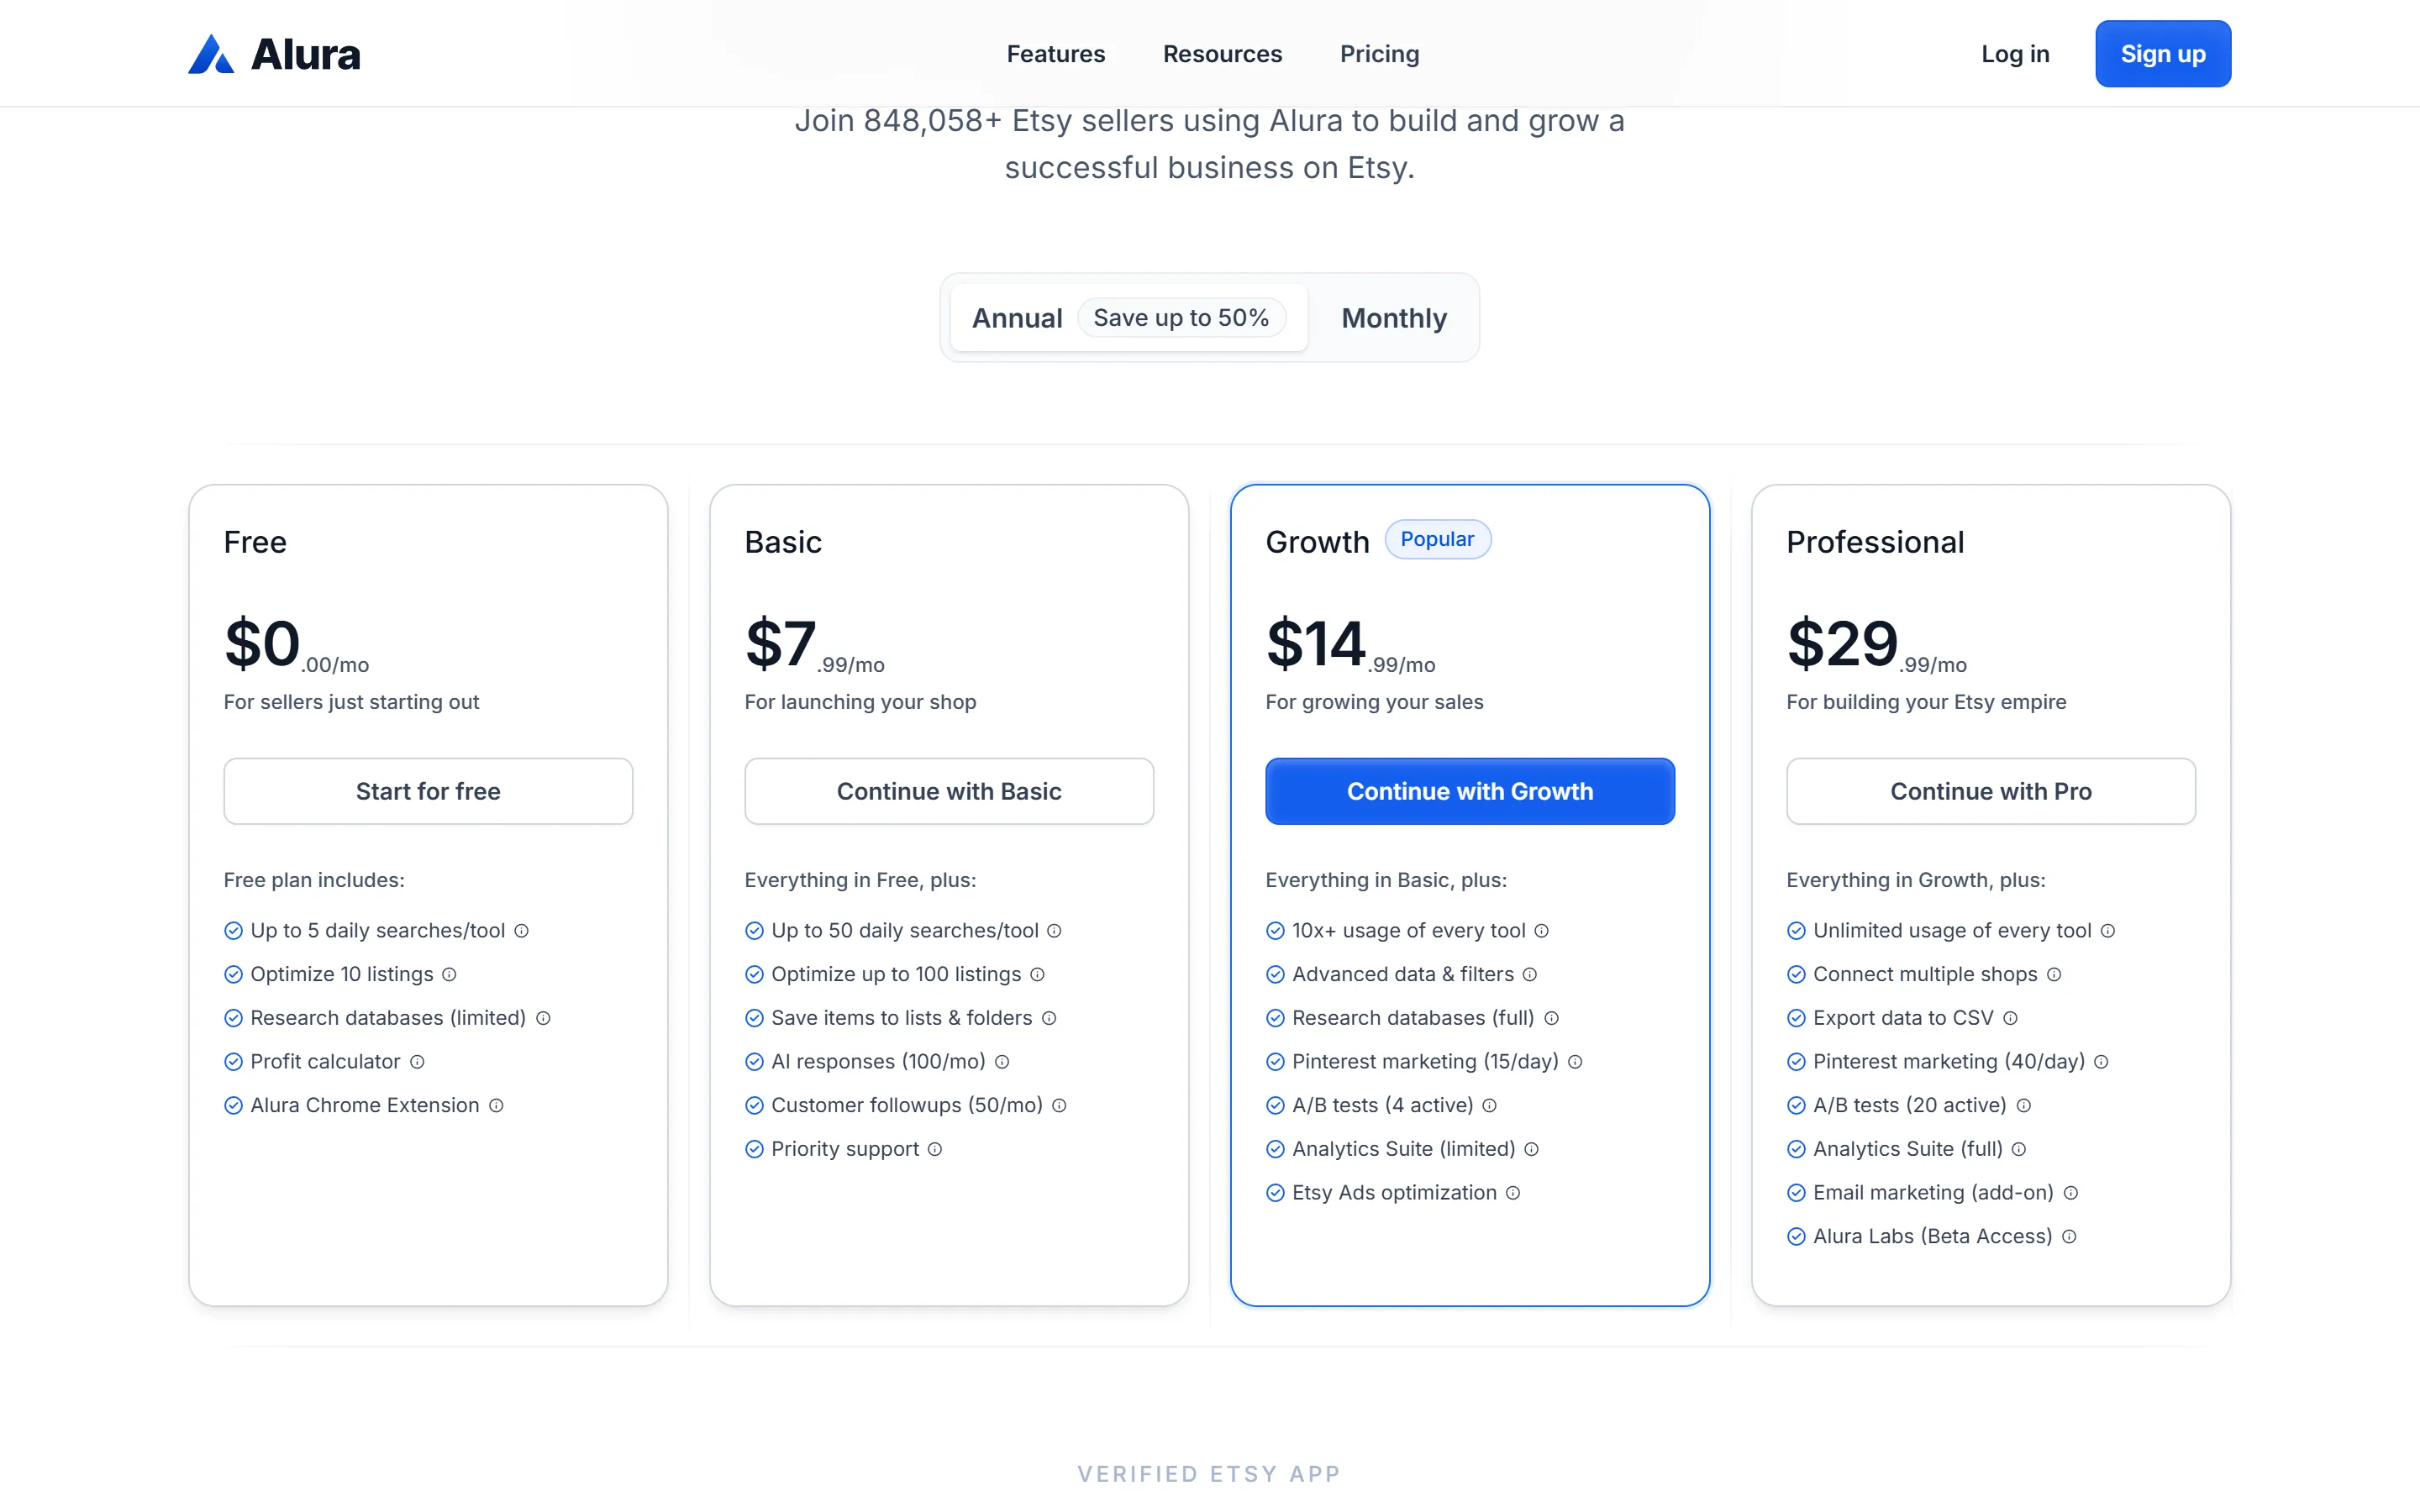
Task: Click the $0.00/mo Free price
Action: (296, 645)
